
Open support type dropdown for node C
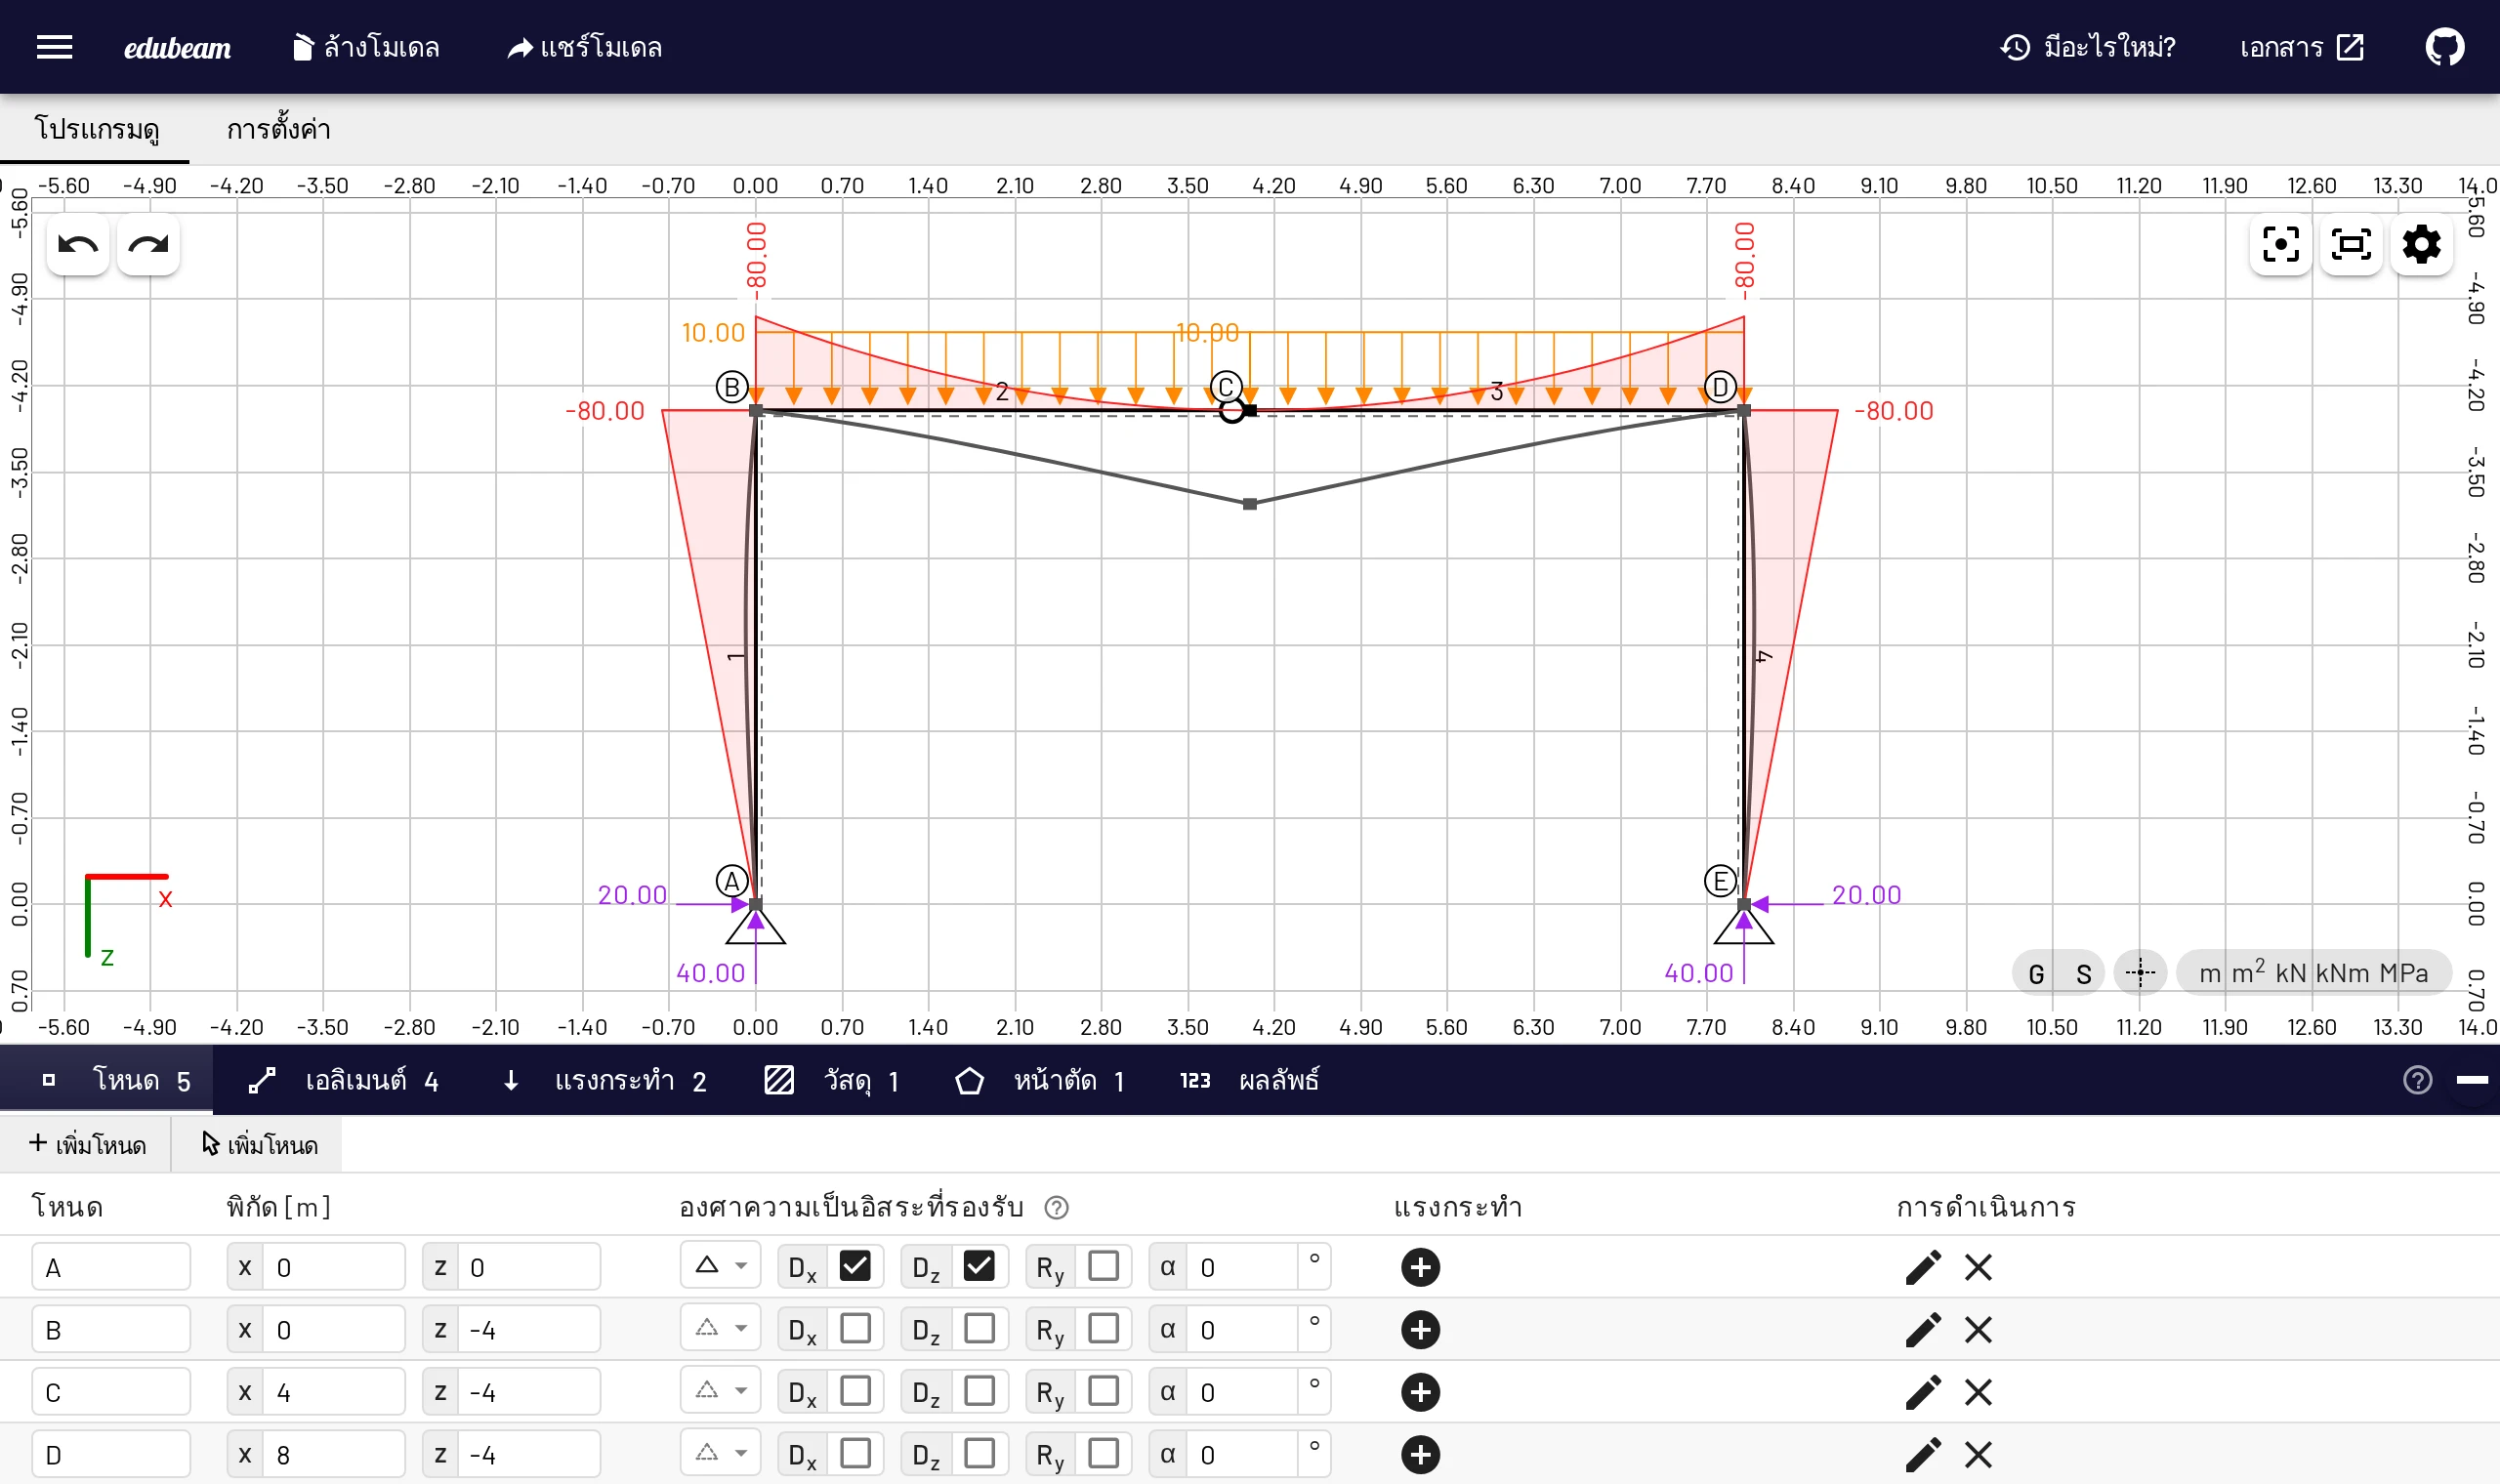point(720,1392)
